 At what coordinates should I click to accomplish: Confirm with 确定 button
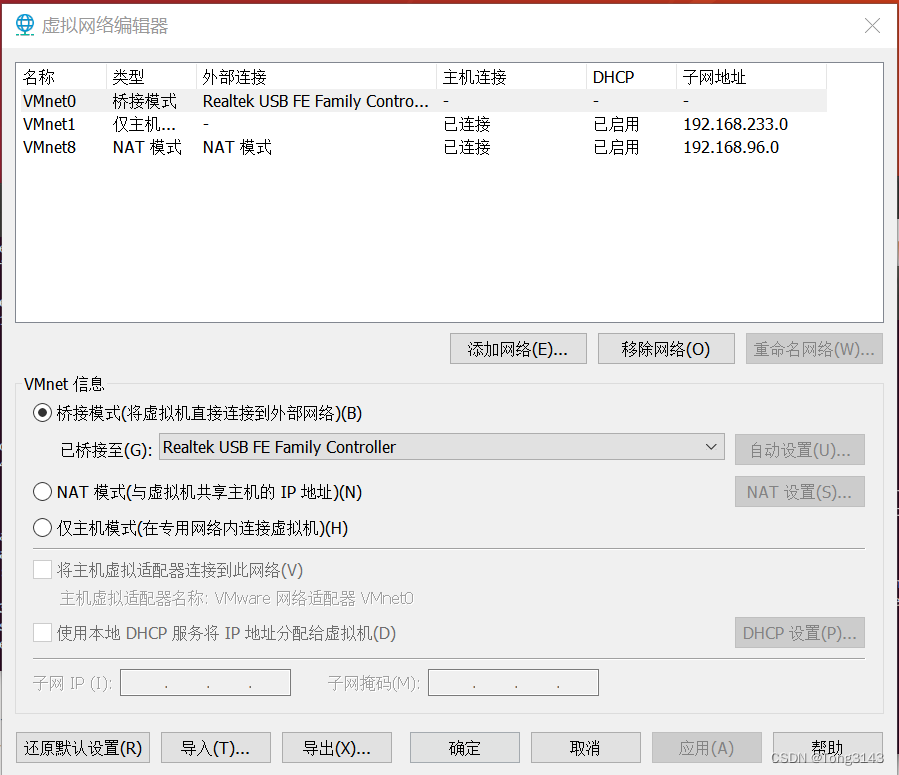pos(465,747)
